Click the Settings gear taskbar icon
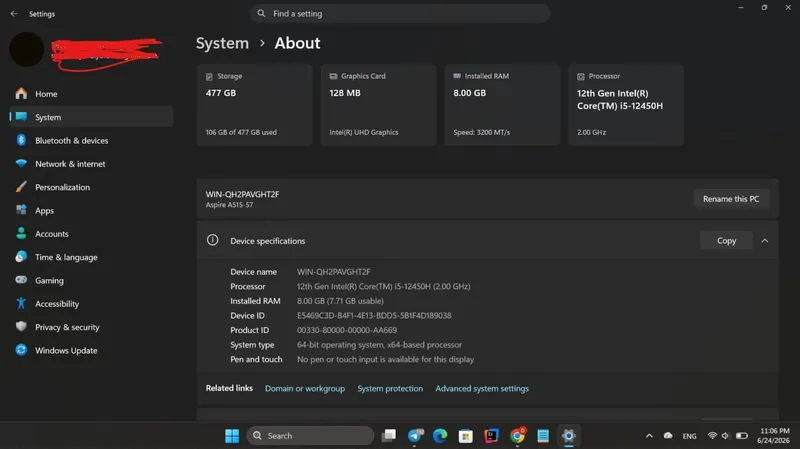The height and width of the screenshot is (449, 800). point(568,436)
